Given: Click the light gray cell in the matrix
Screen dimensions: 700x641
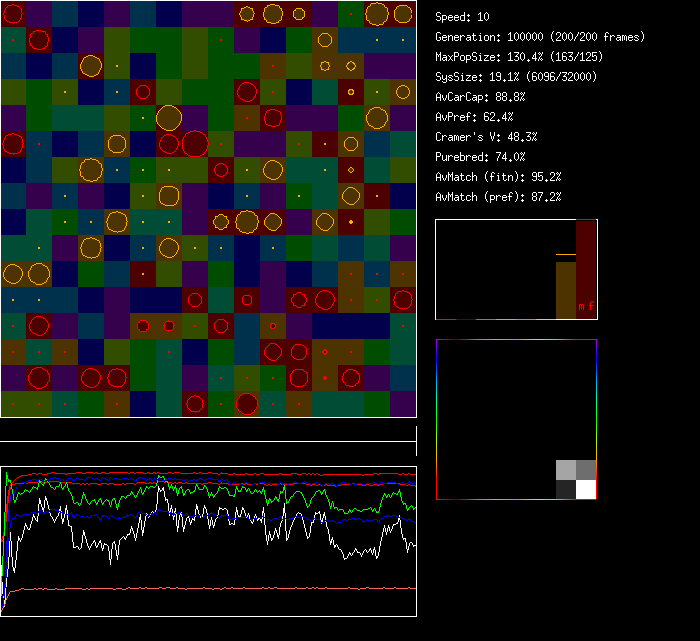Looking at the screenshot, I should (566, 470).
